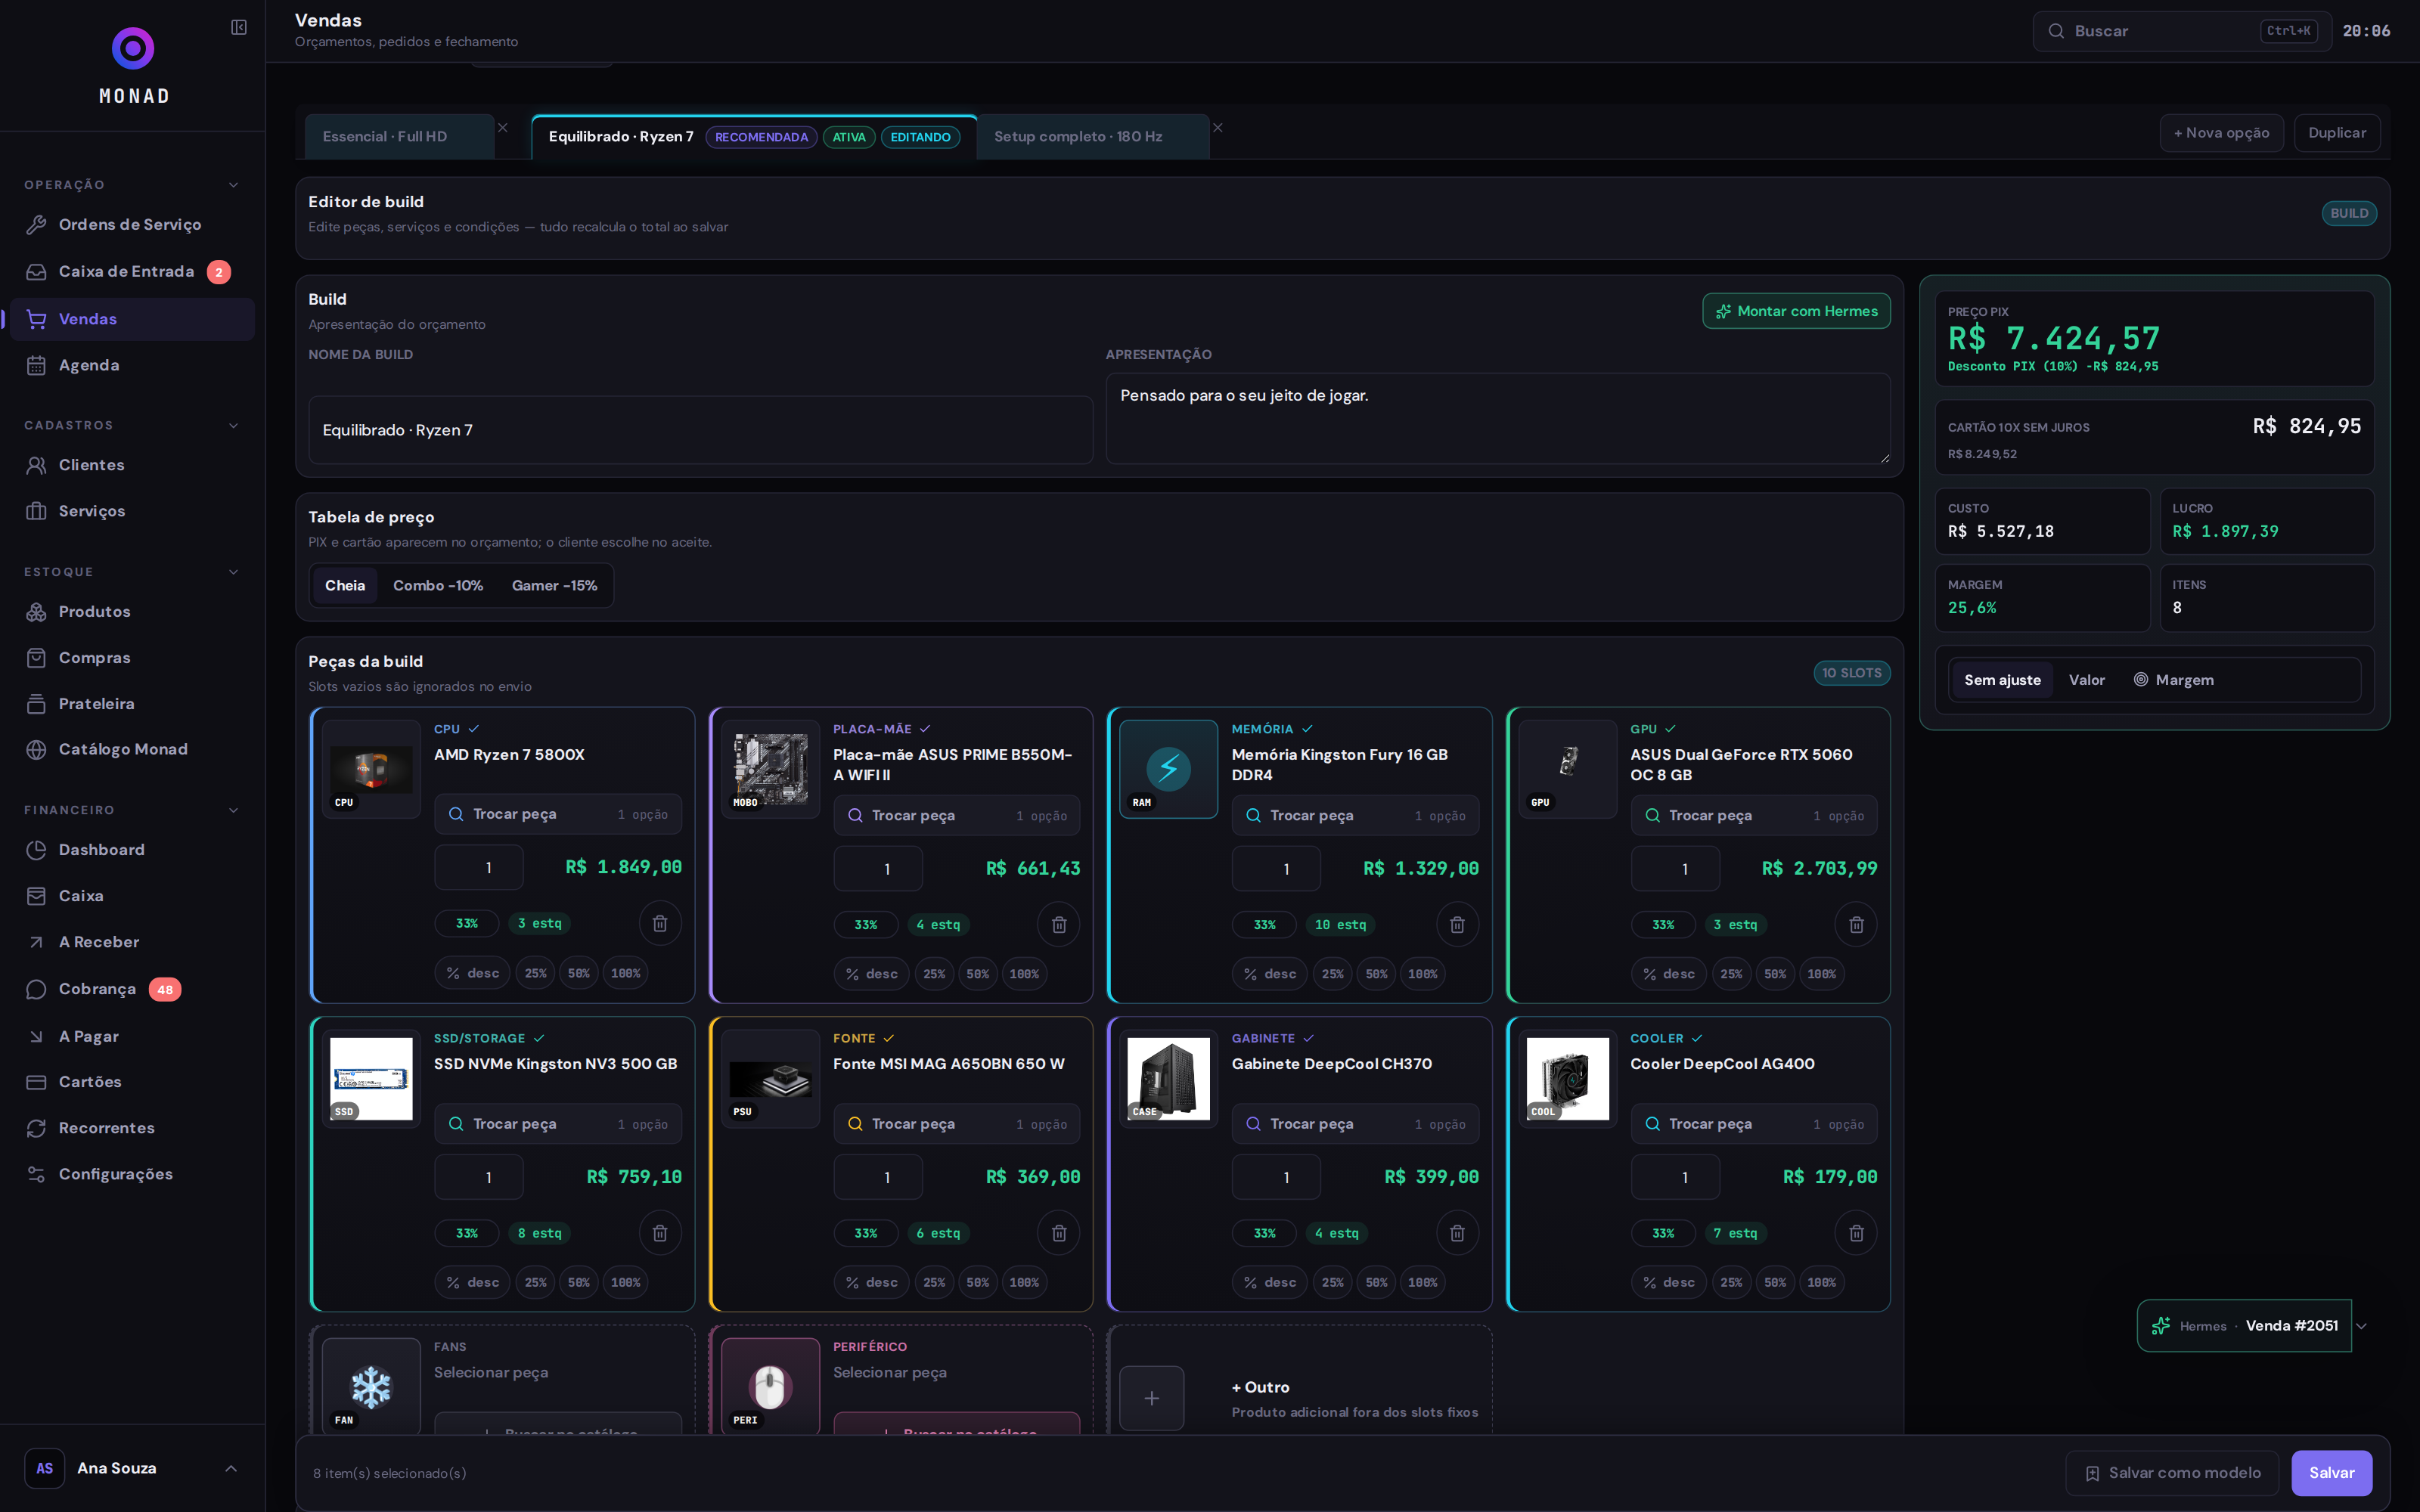Close the Essencial · Full HD tab

coord(503,128)
